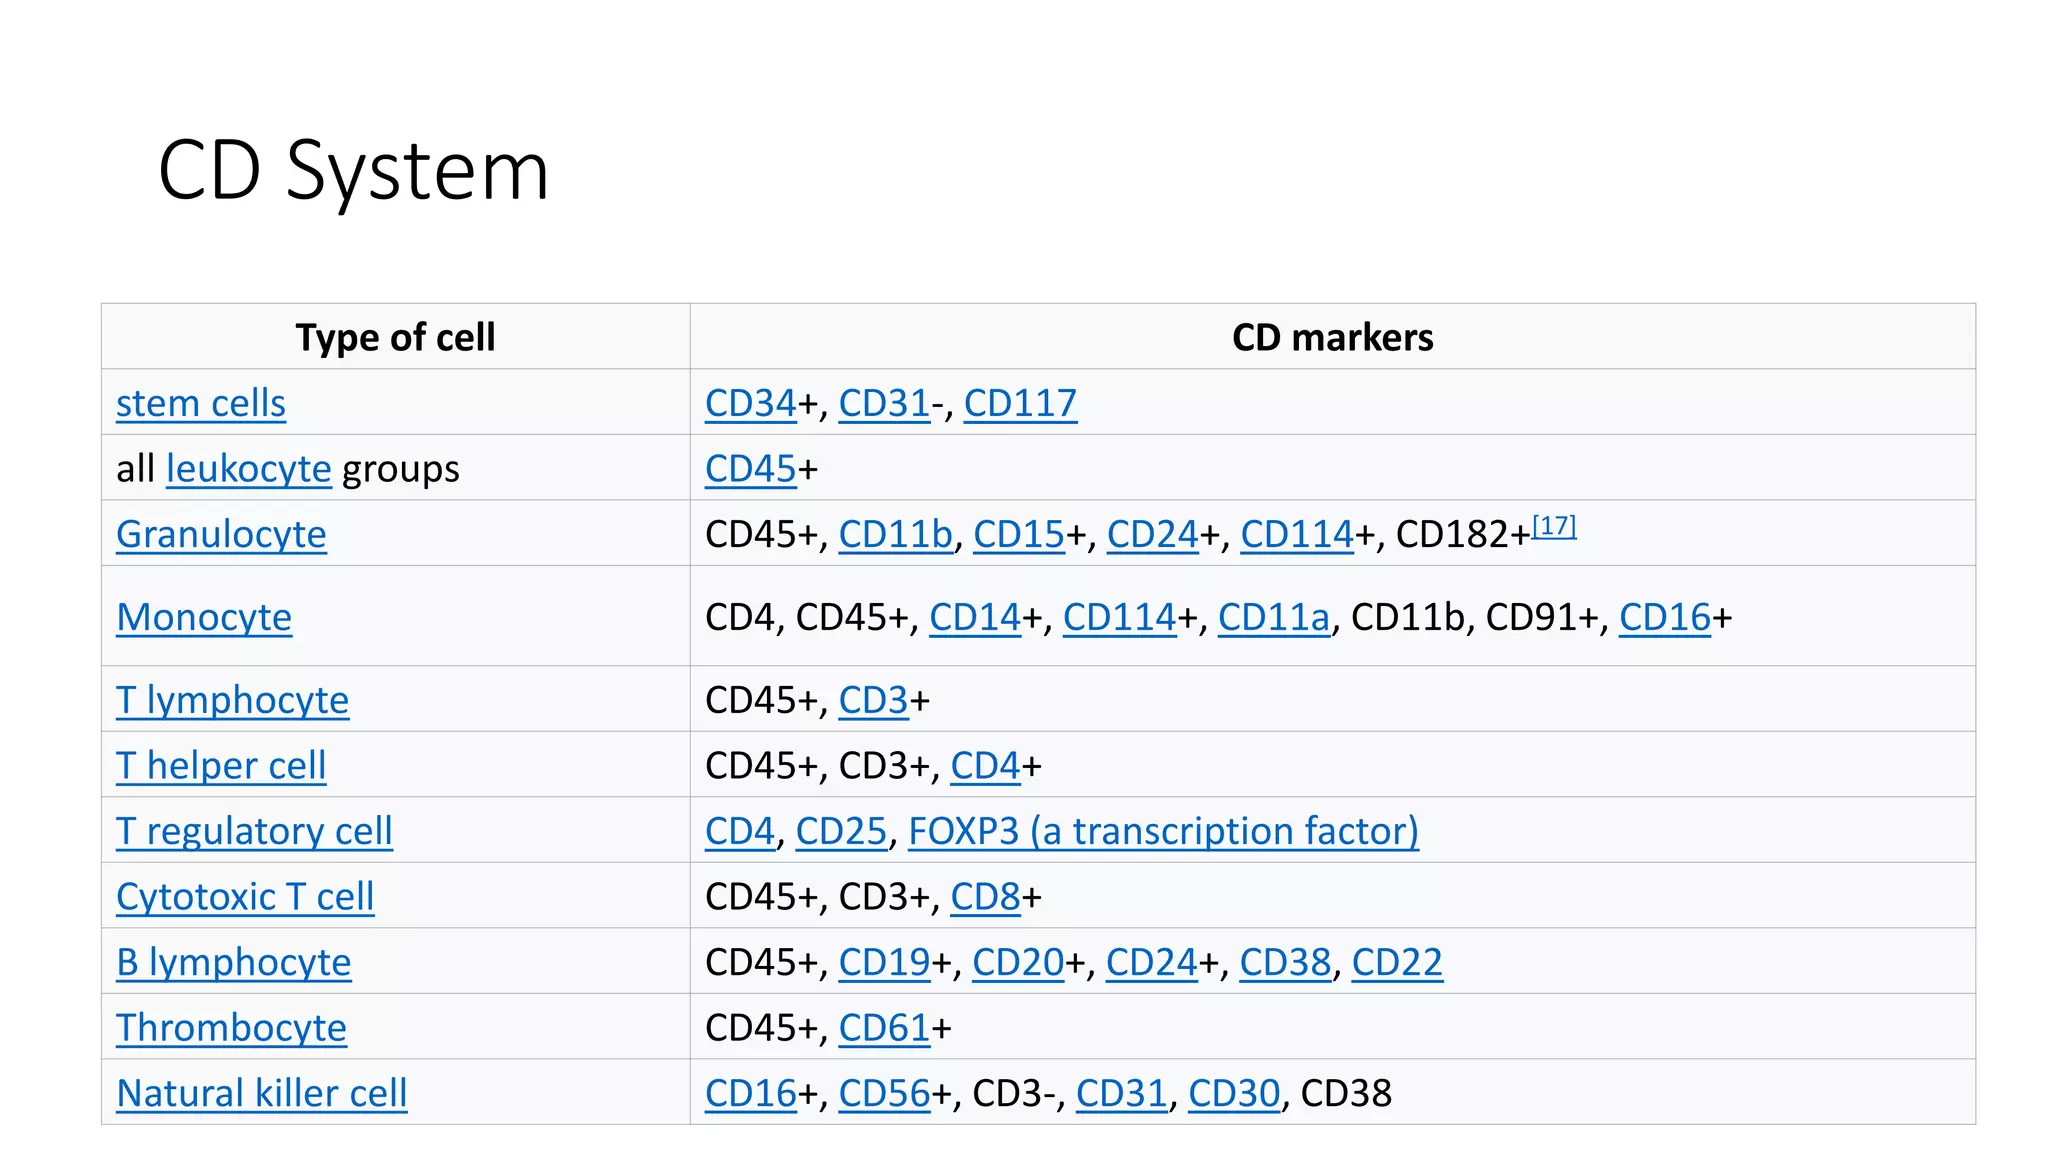This screenshot has height=1152, width=2048.
Task: Open the CD11a link in Monocyte row
Action: pos(1273,617)
